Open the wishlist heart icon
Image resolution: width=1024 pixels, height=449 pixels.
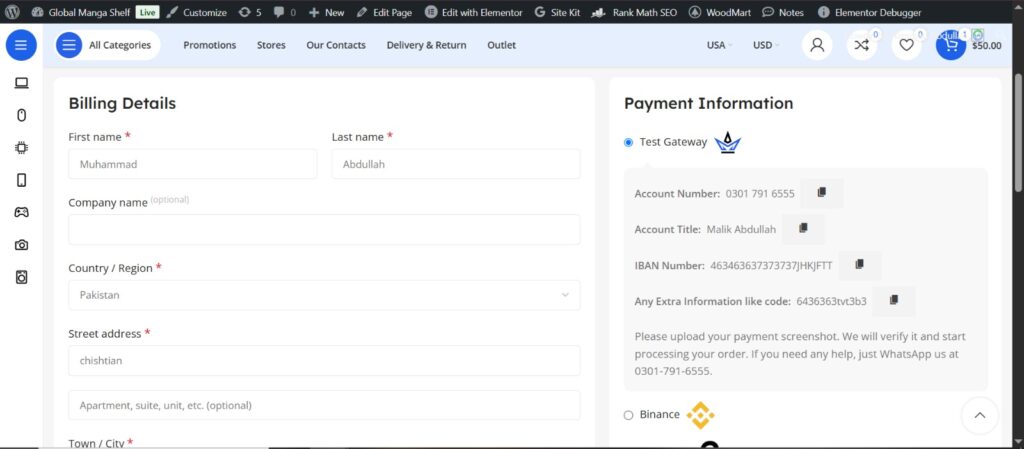[x=906, y=45]
